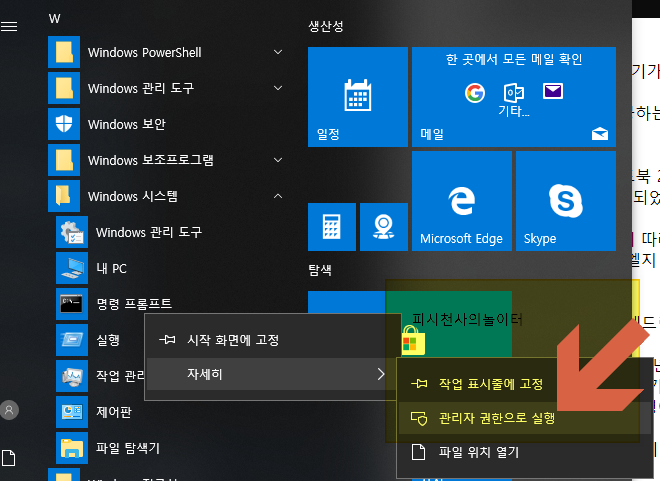Viewport: 660px width, 481px height.
Task: Click the 탐색 group heading
Action: (x=320, y=270)
